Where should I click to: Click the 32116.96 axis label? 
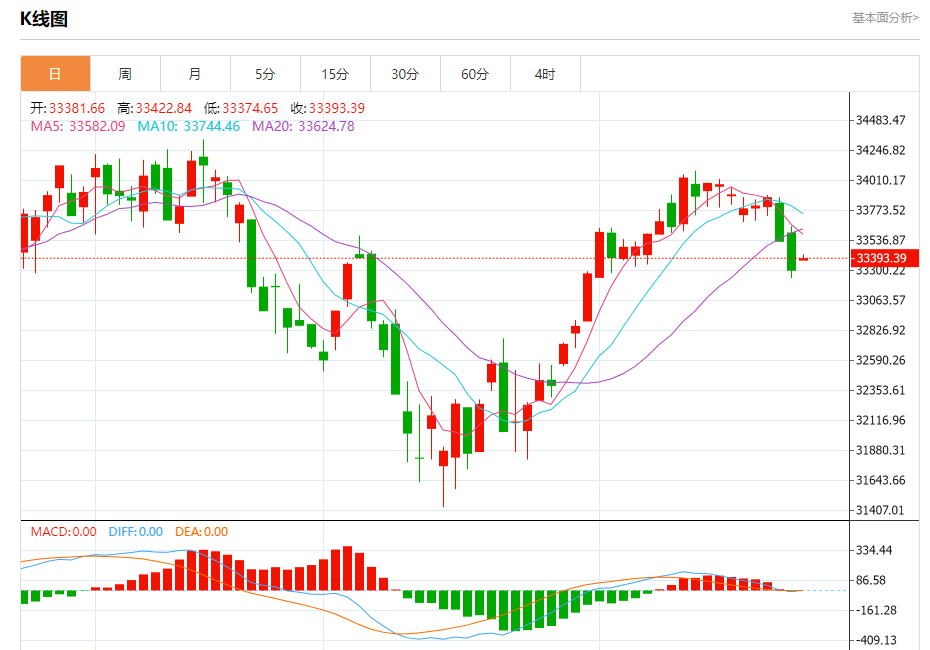[x=880, y=420]
